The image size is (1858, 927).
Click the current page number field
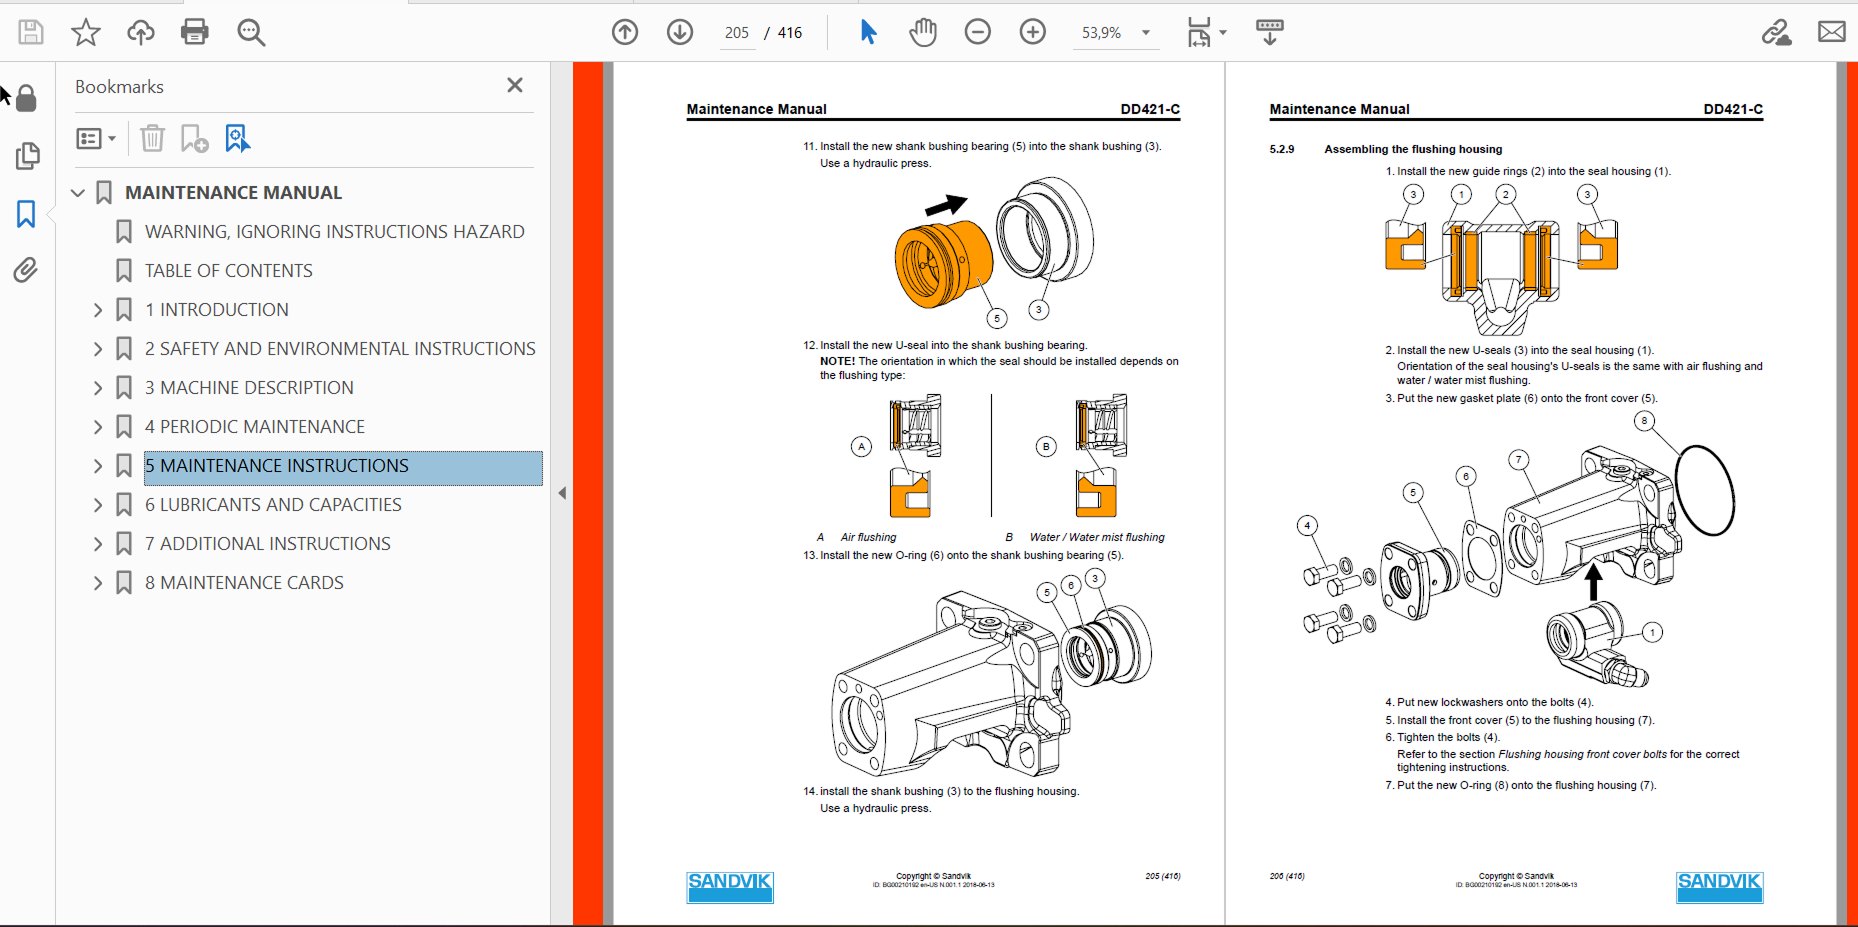click(737, 33)
